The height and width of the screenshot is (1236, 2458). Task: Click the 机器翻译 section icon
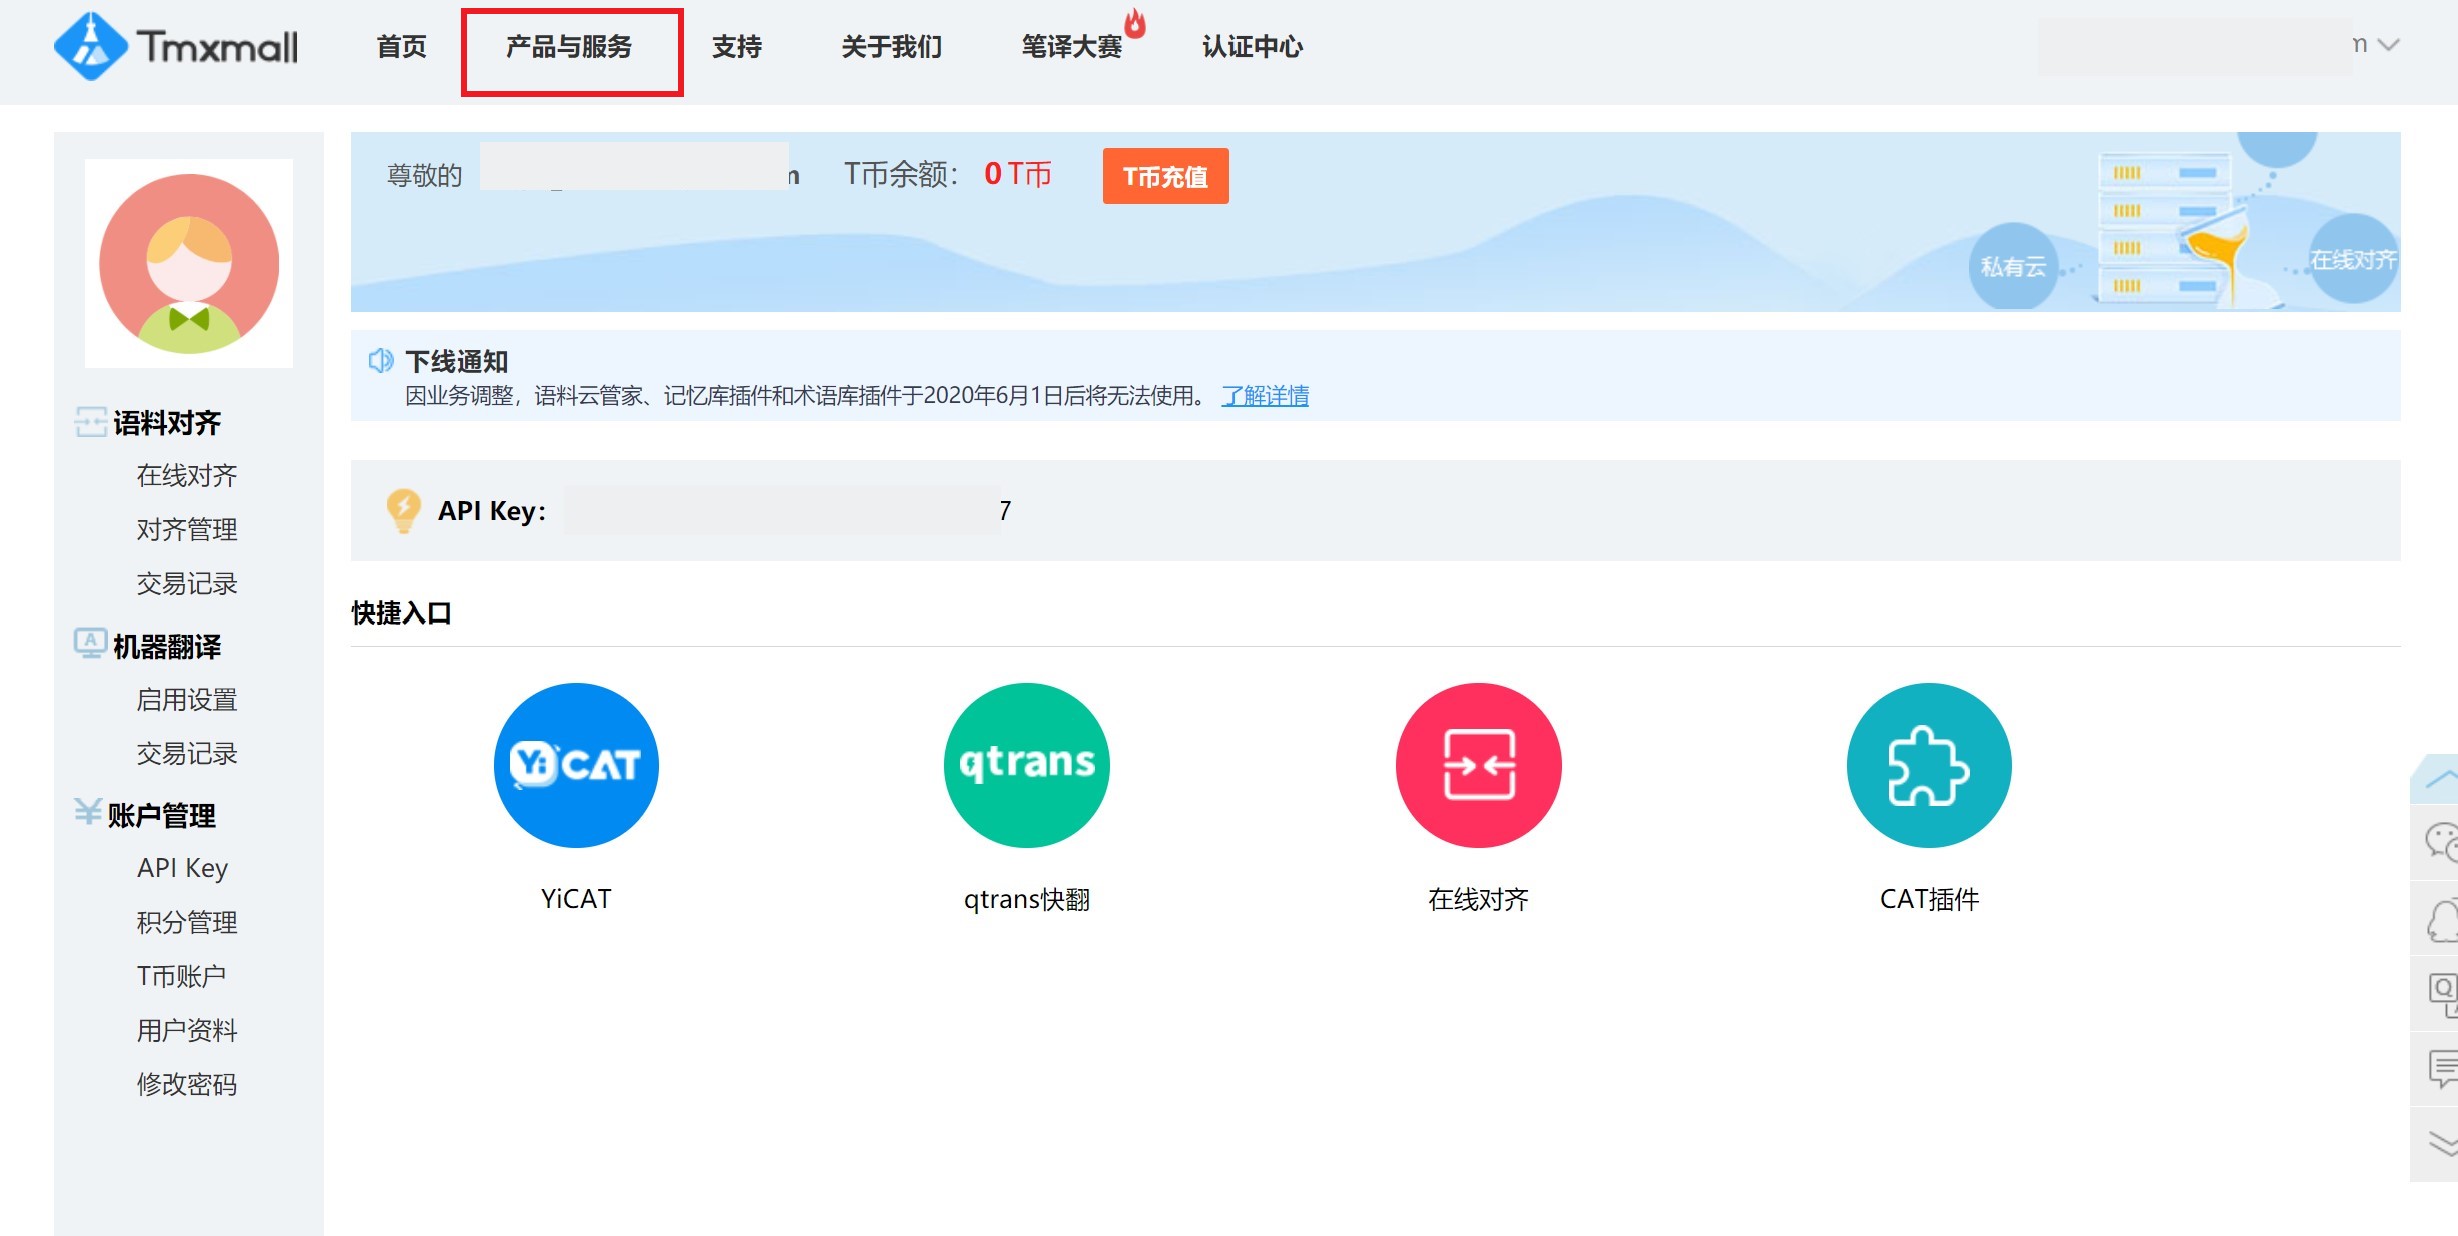[x=90, y=644]
